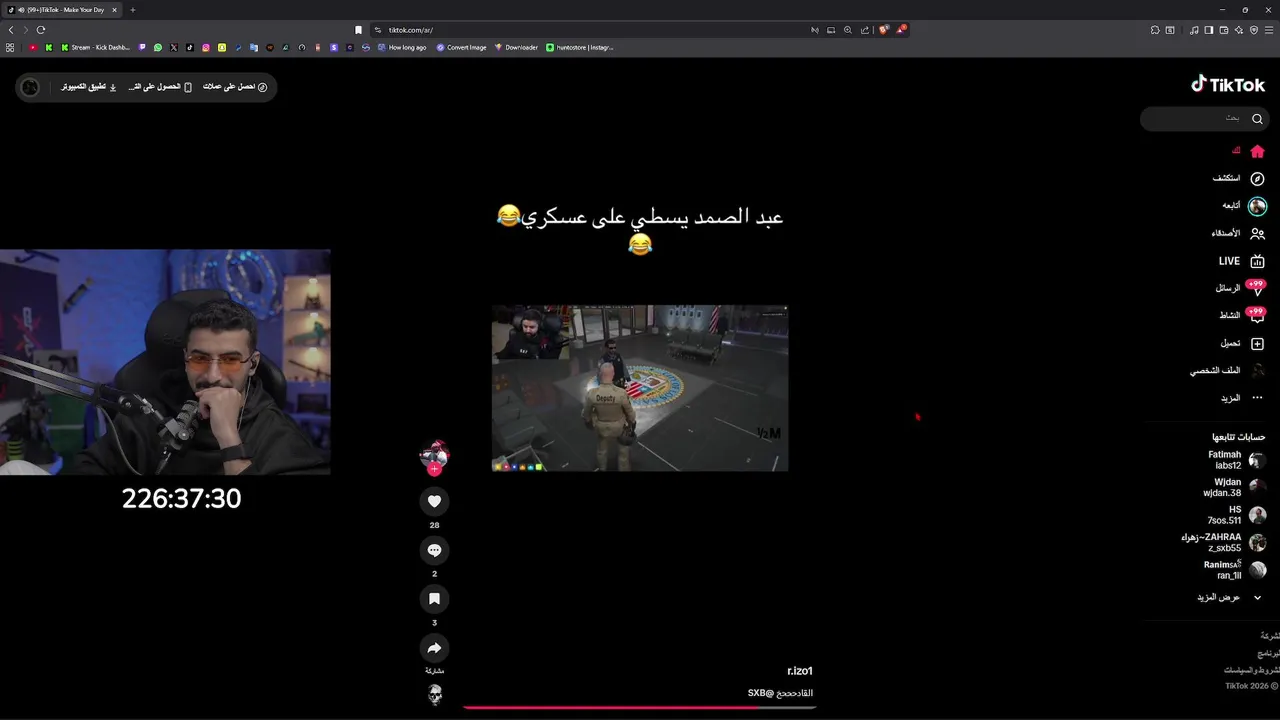Open followed account Fatimah labs12
The width and height of the screenshot is (1280, 720).
[x=1236, y=460]
